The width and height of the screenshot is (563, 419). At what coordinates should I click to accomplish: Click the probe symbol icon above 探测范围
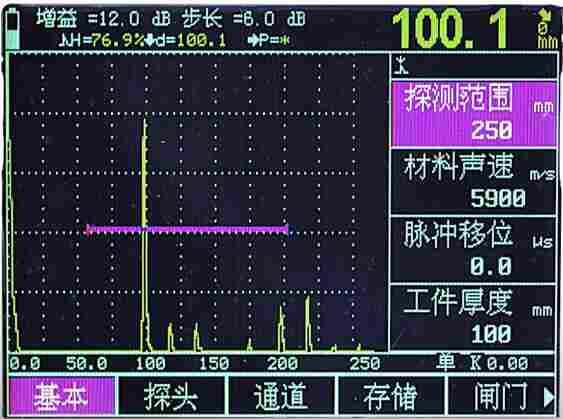401,65
